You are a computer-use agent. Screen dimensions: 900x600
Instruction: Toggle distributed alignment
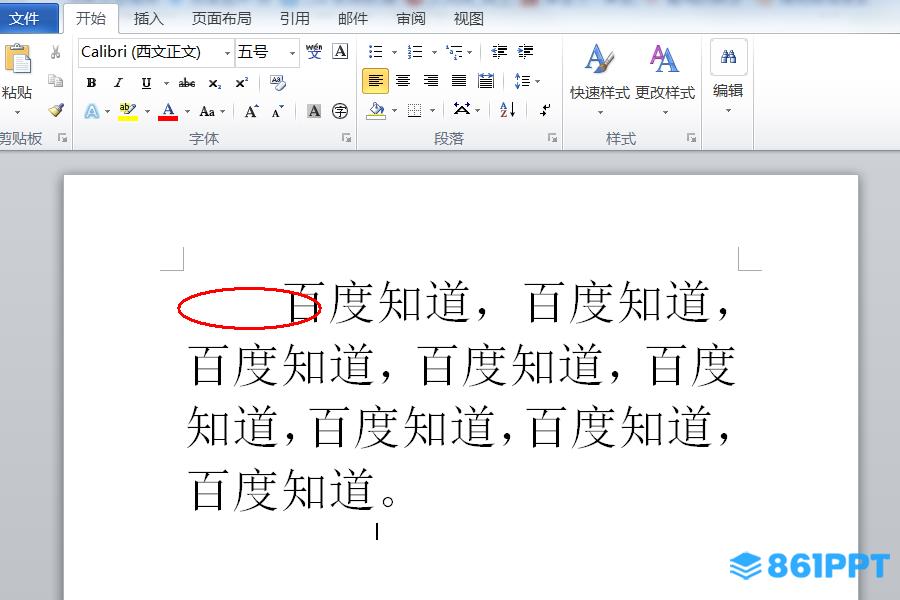click(x=486, y=81)
